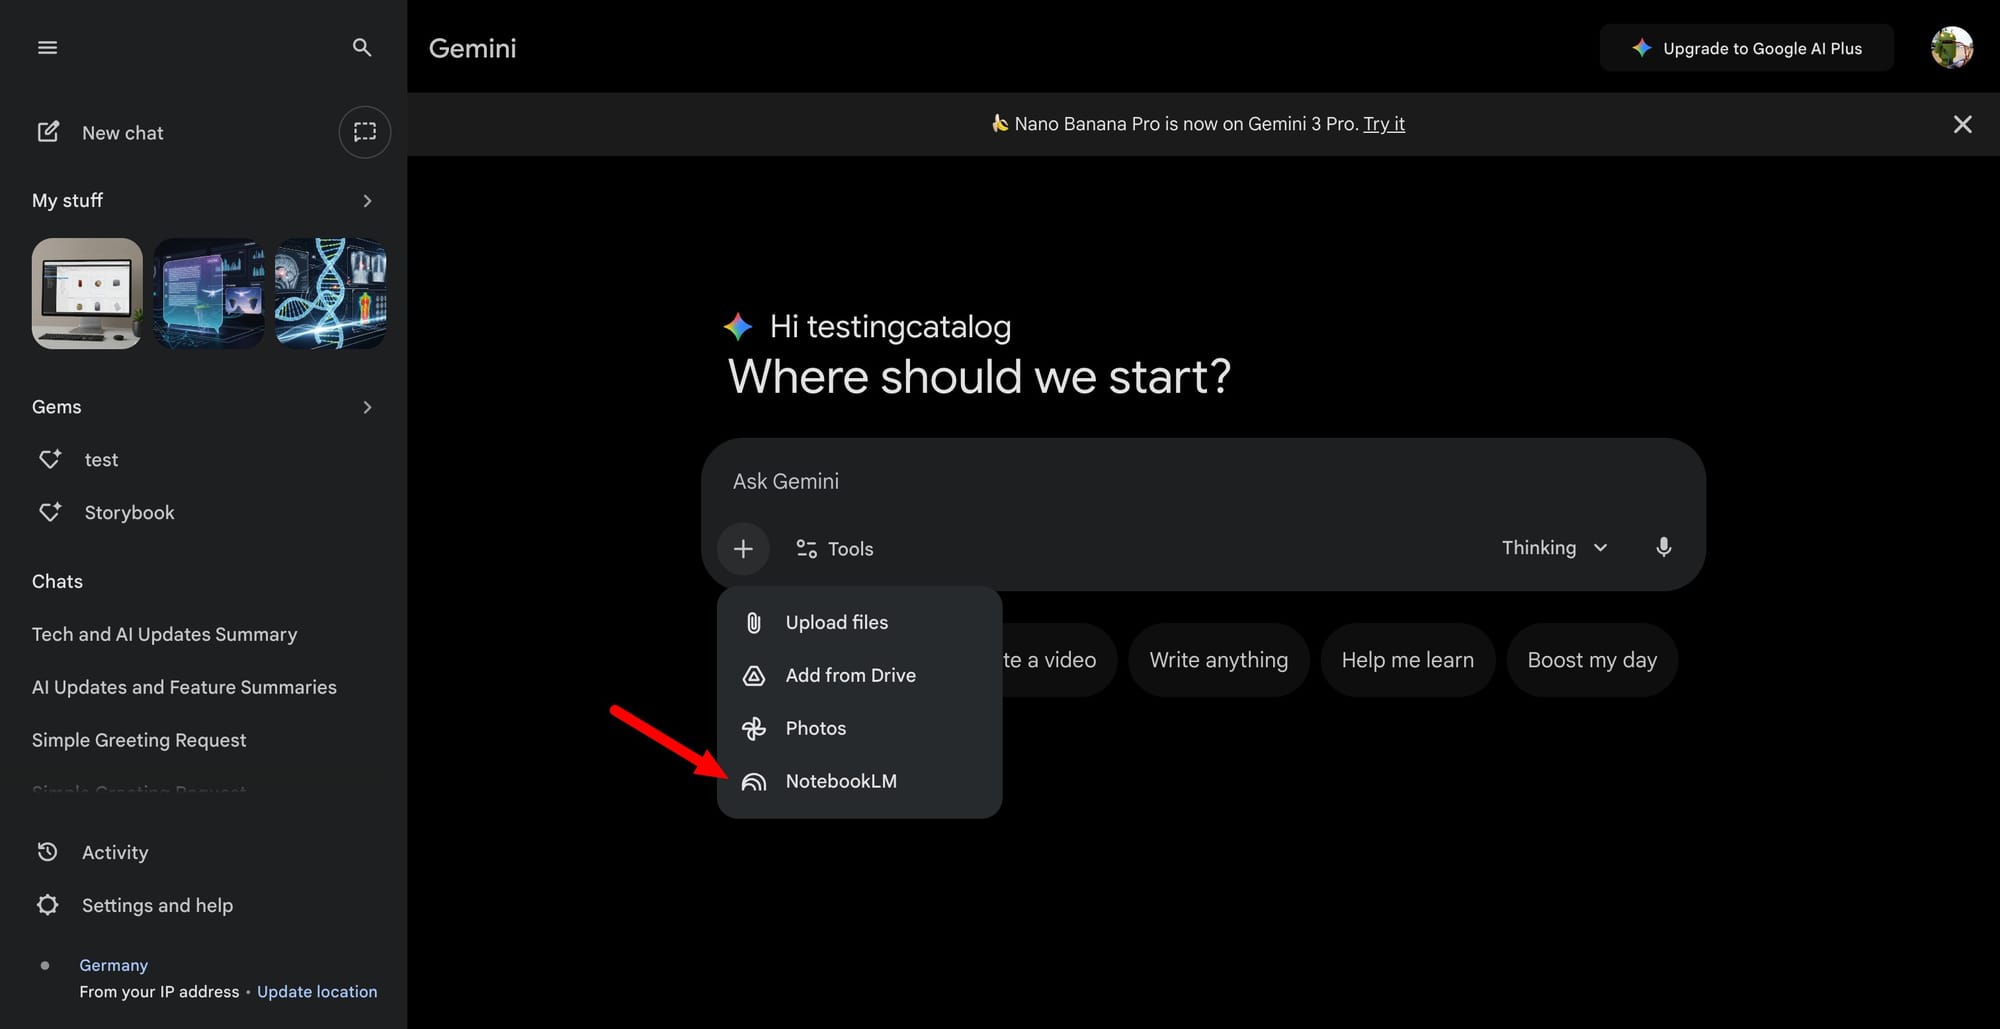Select Upload files from menu
2000x1029 pixels.
[836, 622]
